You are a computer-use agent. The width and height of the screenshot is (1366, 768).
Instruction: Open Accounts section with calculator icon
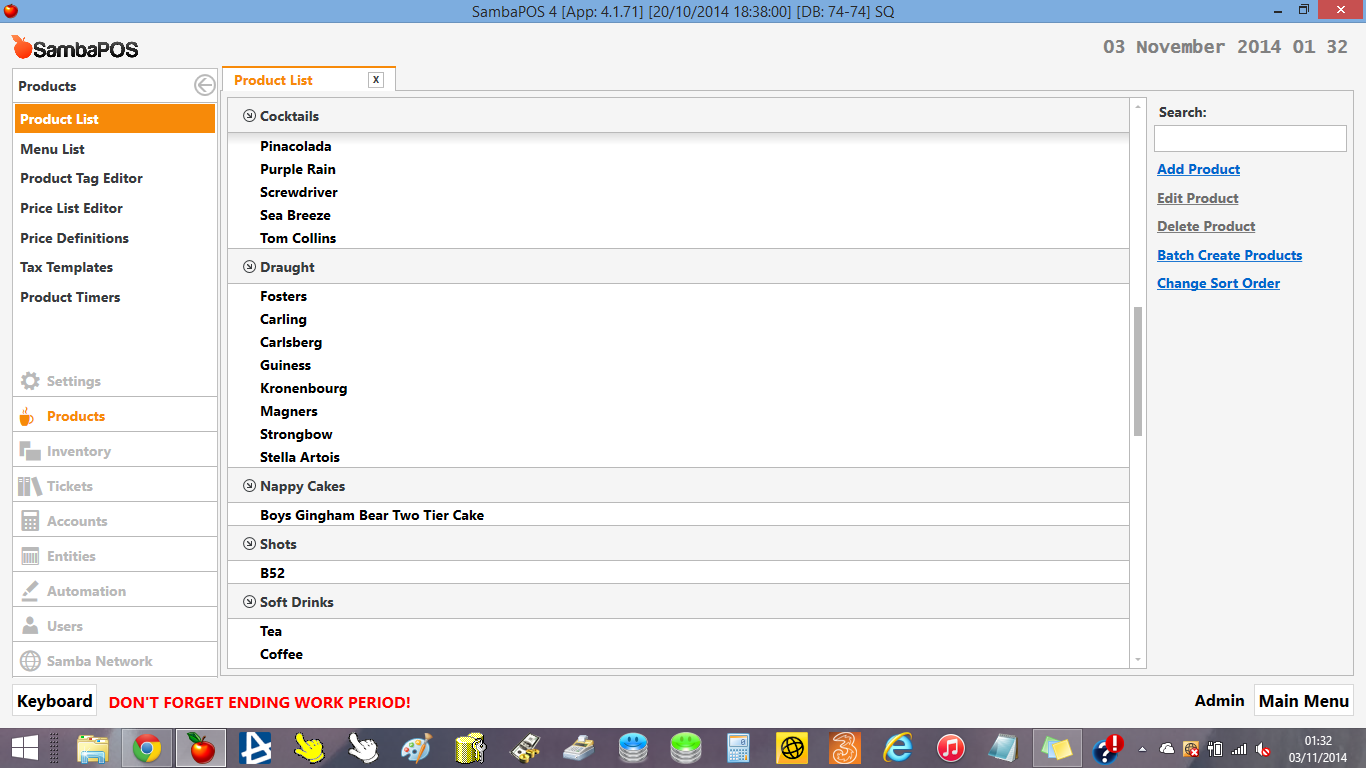pyautogui.click(x=76, y=521)
